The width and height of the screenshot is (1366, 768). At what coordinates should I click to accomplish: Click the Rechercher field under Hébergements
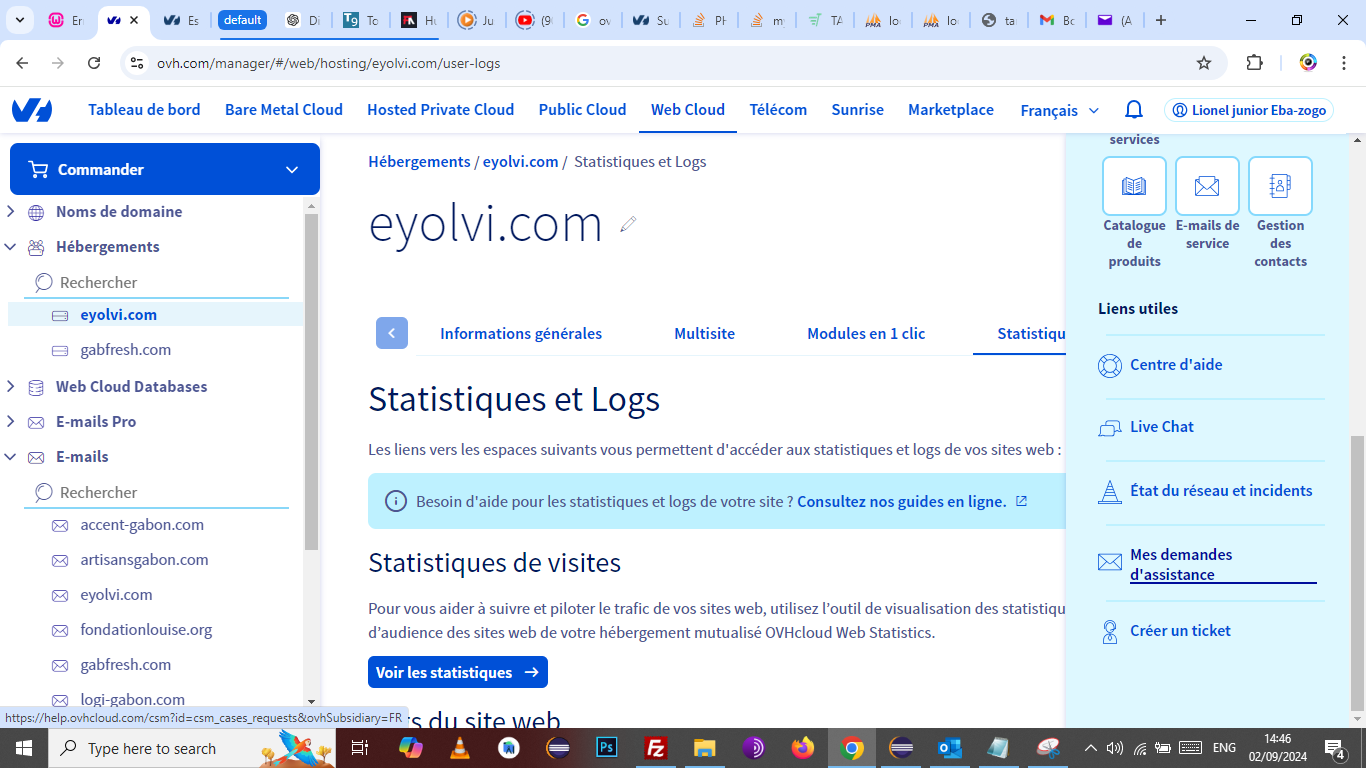(160, 283)
